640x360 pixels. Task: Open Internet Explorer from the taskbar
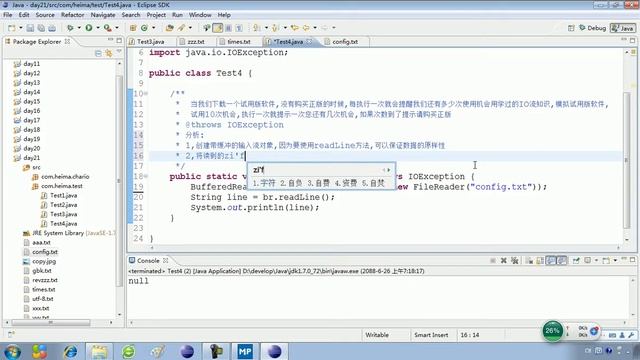pyautogui.click(x=70, y=351)
